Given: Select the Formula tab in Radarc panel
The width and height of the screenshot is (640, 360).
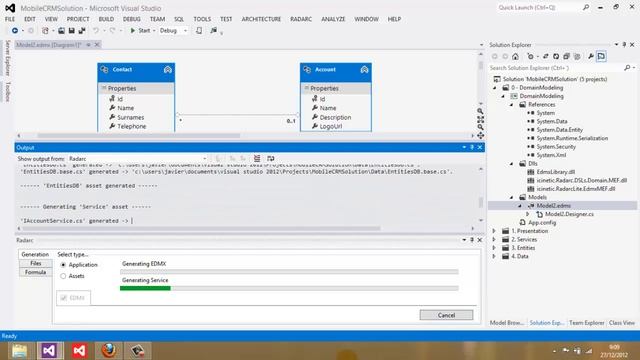Looking at the screenshot, I should tap(36, 273).
